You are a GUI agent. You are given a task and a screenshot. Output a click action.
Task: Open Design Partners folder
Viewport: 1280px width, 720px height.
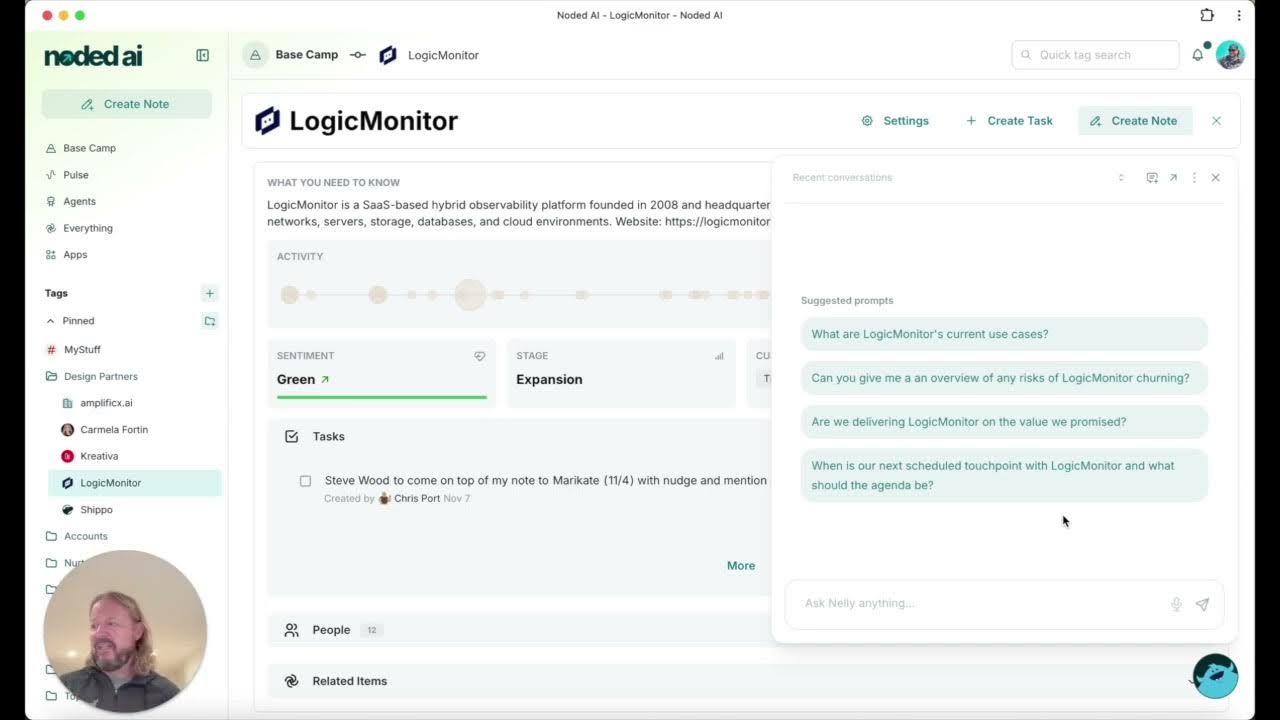click(x=101, y=376)
